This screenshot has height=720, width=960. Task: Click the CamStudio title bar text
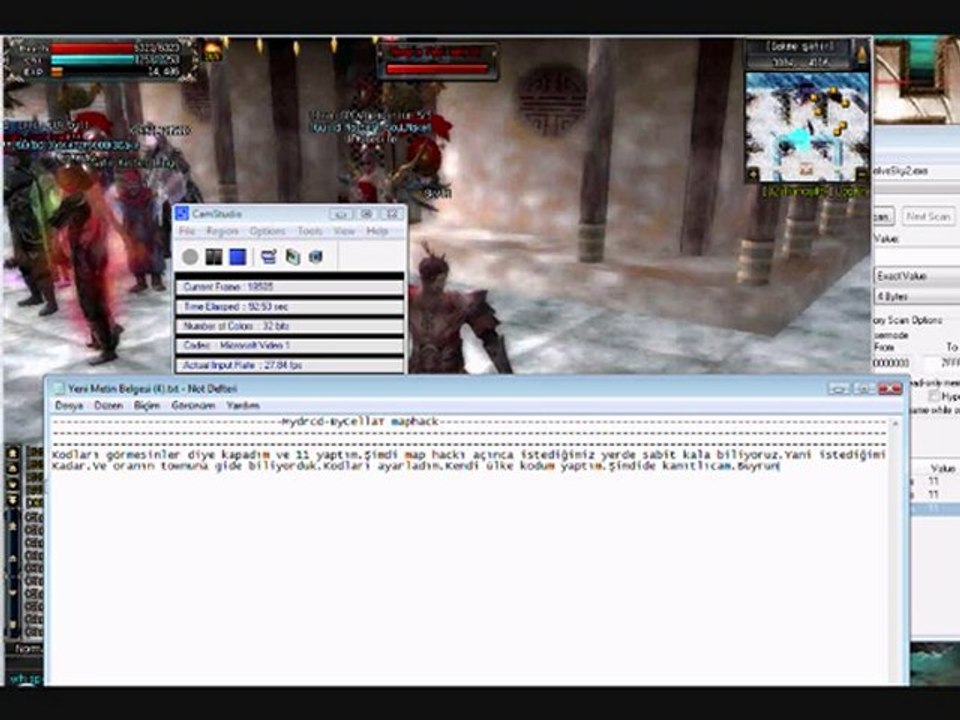click(217, 213)
